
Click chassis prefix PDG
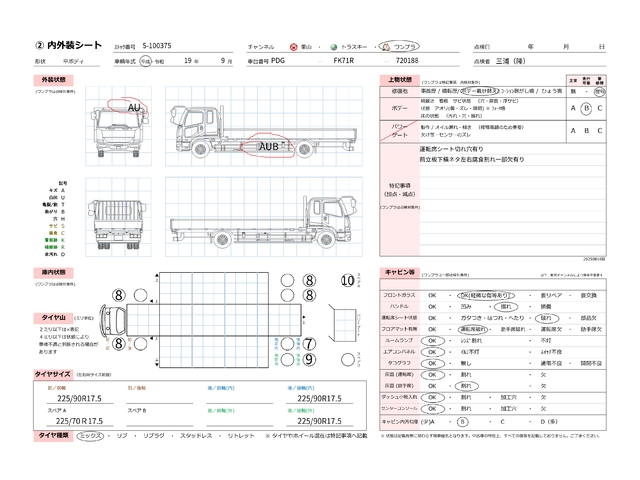(278, 60)
